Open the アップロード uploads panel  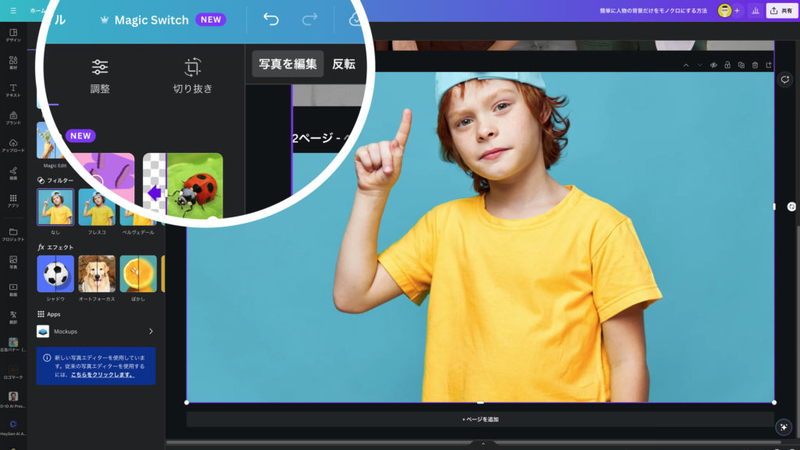tap(13, 146)
